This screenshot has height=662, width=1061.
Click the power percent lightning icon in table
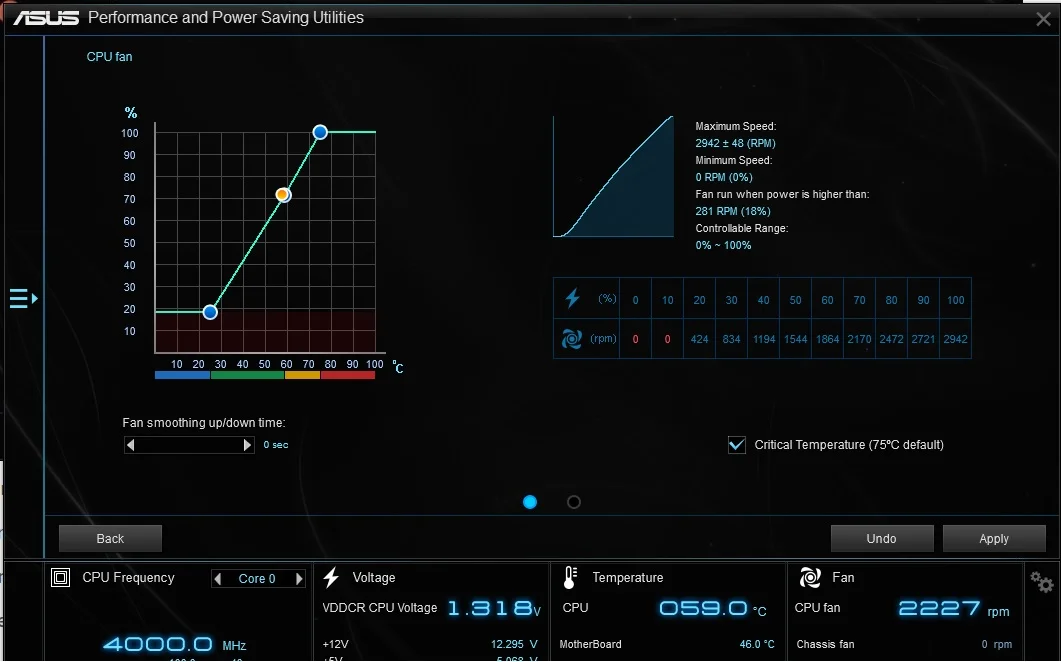pyautogui.click(x=572, y=298)
